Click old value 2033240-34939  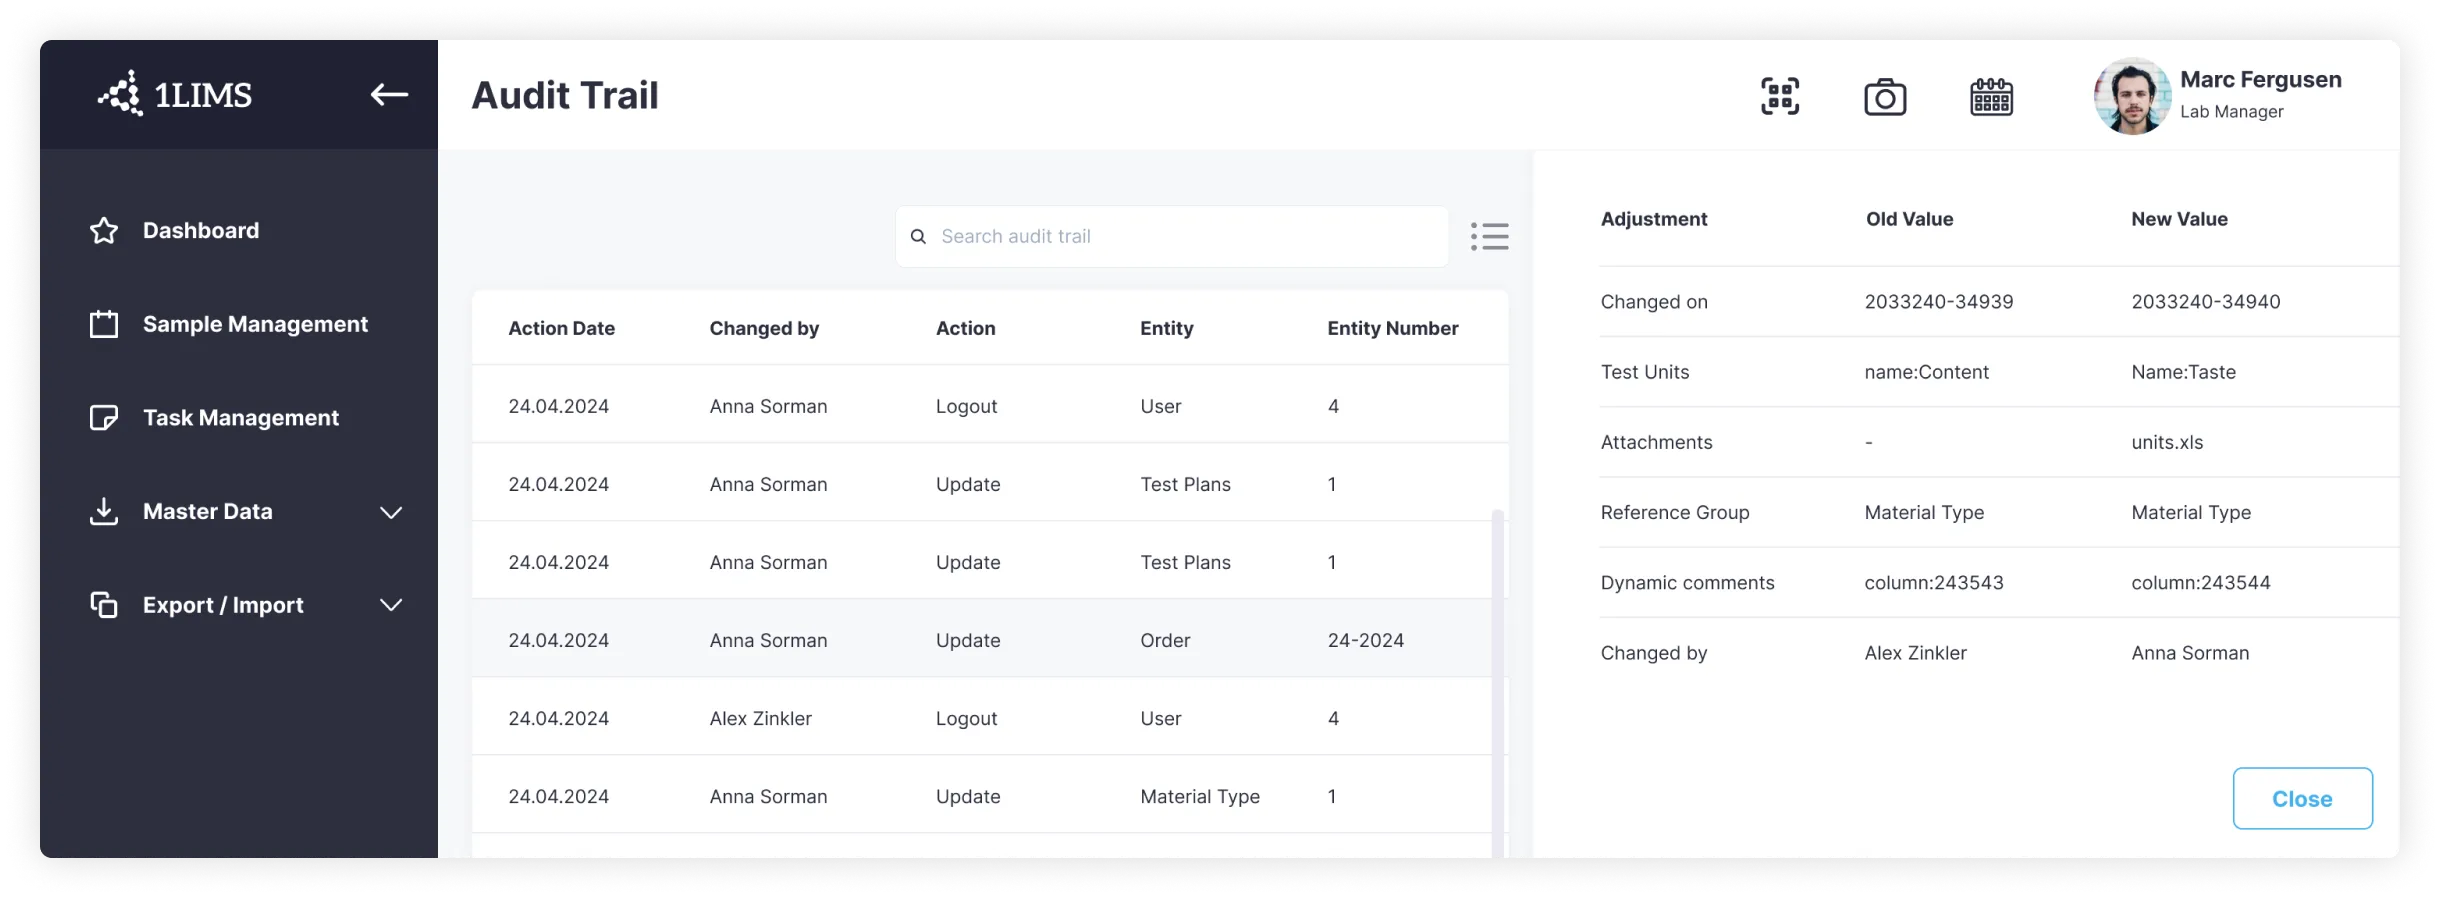click(x=1938, y=302)
